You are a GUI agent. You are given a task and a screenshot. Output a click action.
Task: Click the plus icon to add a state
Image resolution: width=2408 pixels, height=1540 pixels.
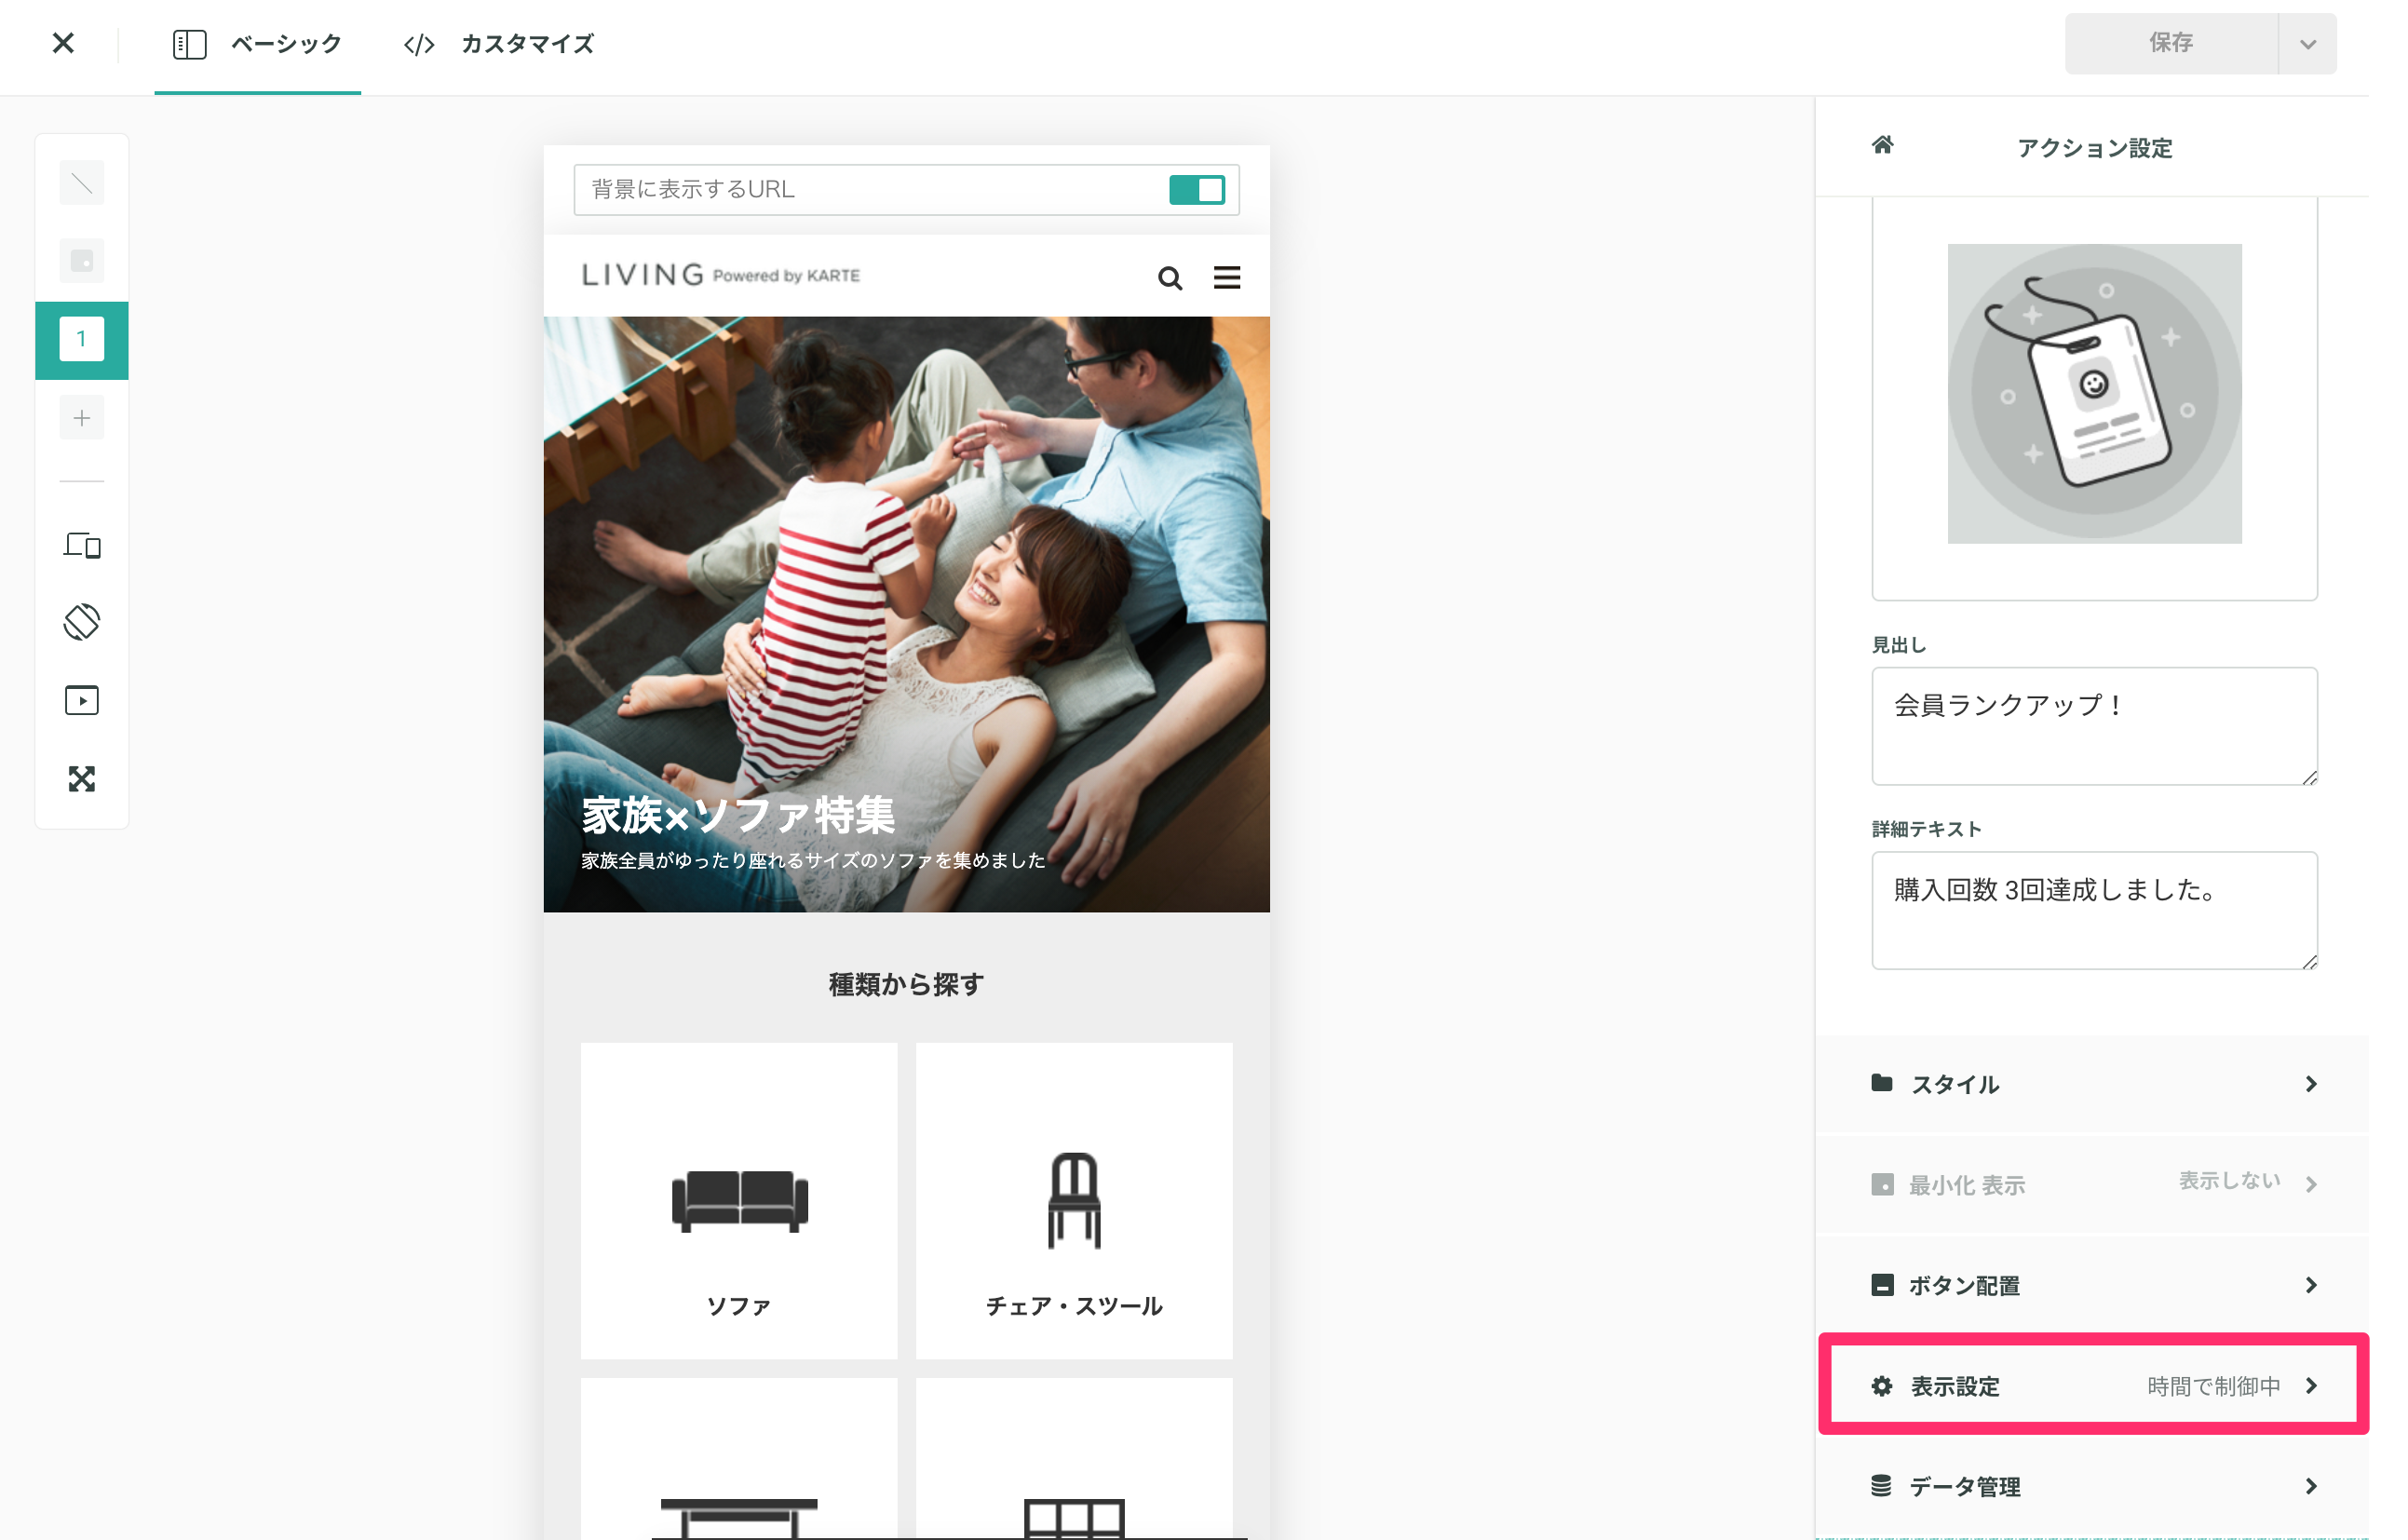click(x=82, y=418)
